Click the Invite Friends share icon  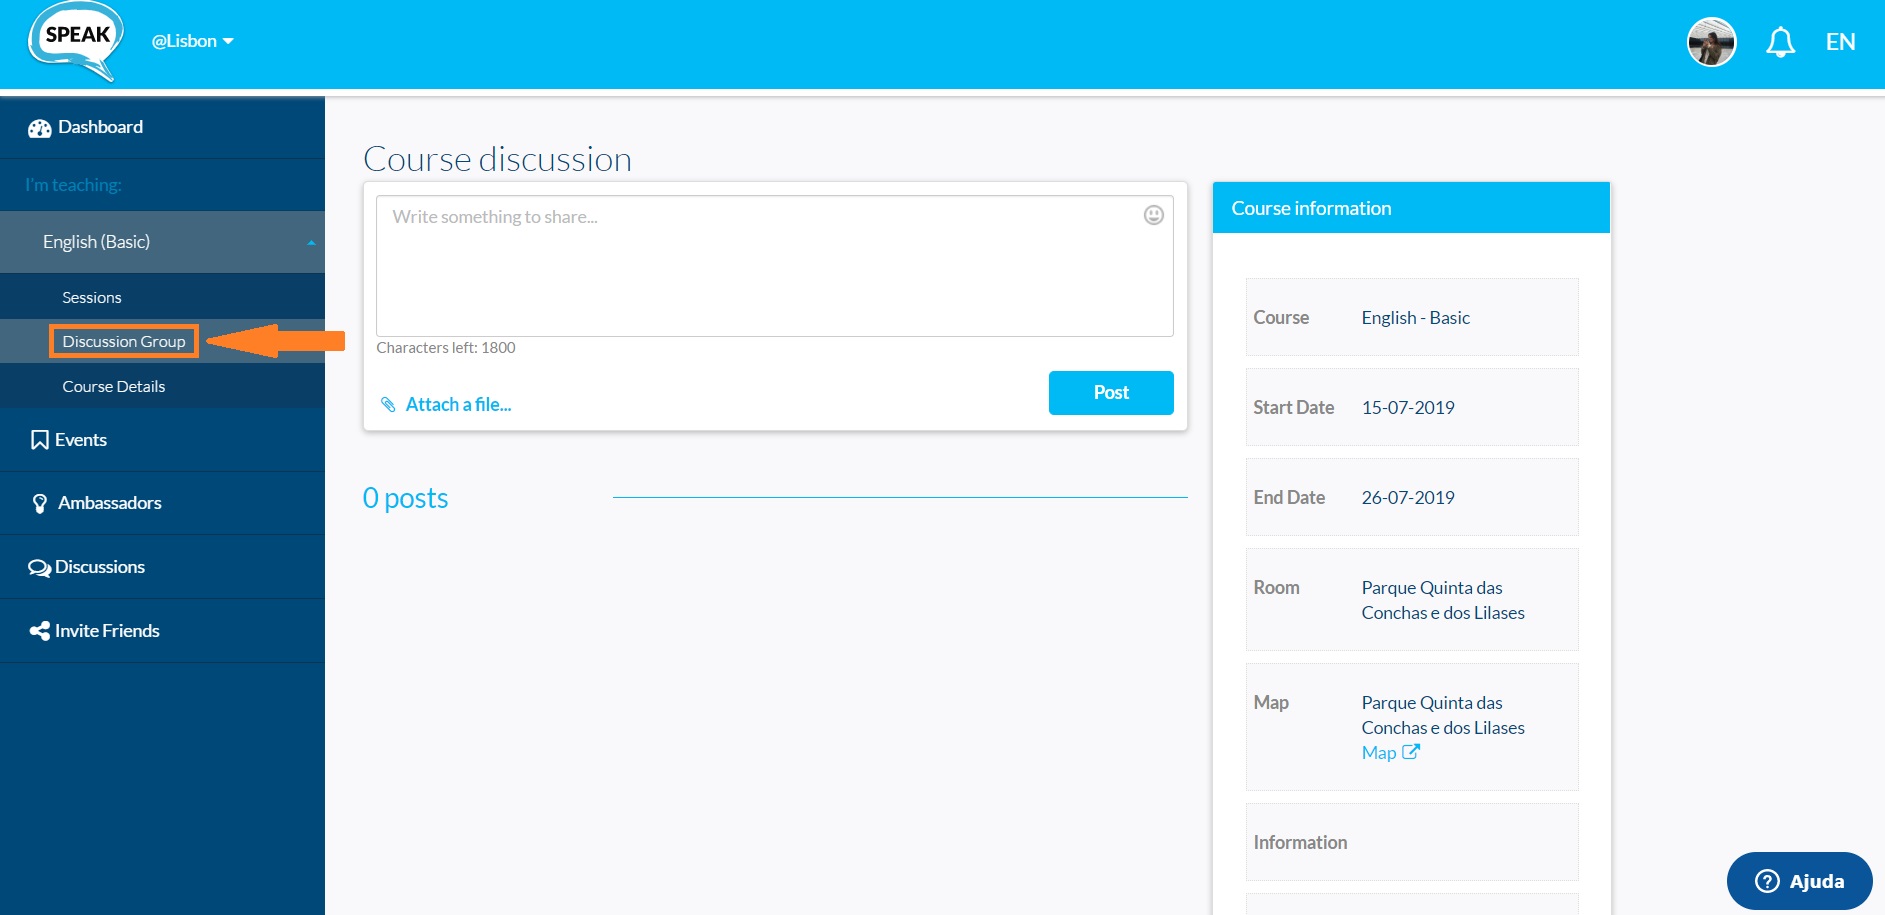40,631
